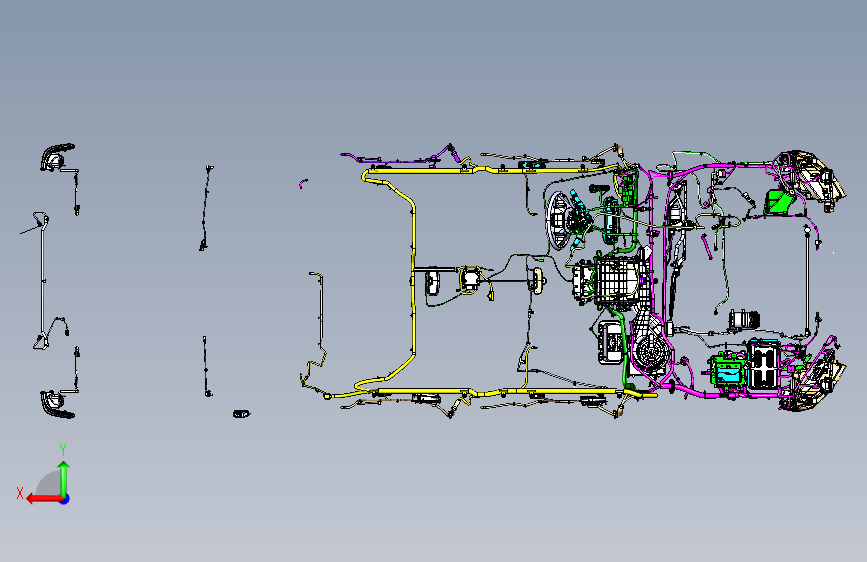Image resolution: width=867 pixels, height=562 pixels.
Task: Select the cyan component beside the steering column
Action: pos(612,221)
